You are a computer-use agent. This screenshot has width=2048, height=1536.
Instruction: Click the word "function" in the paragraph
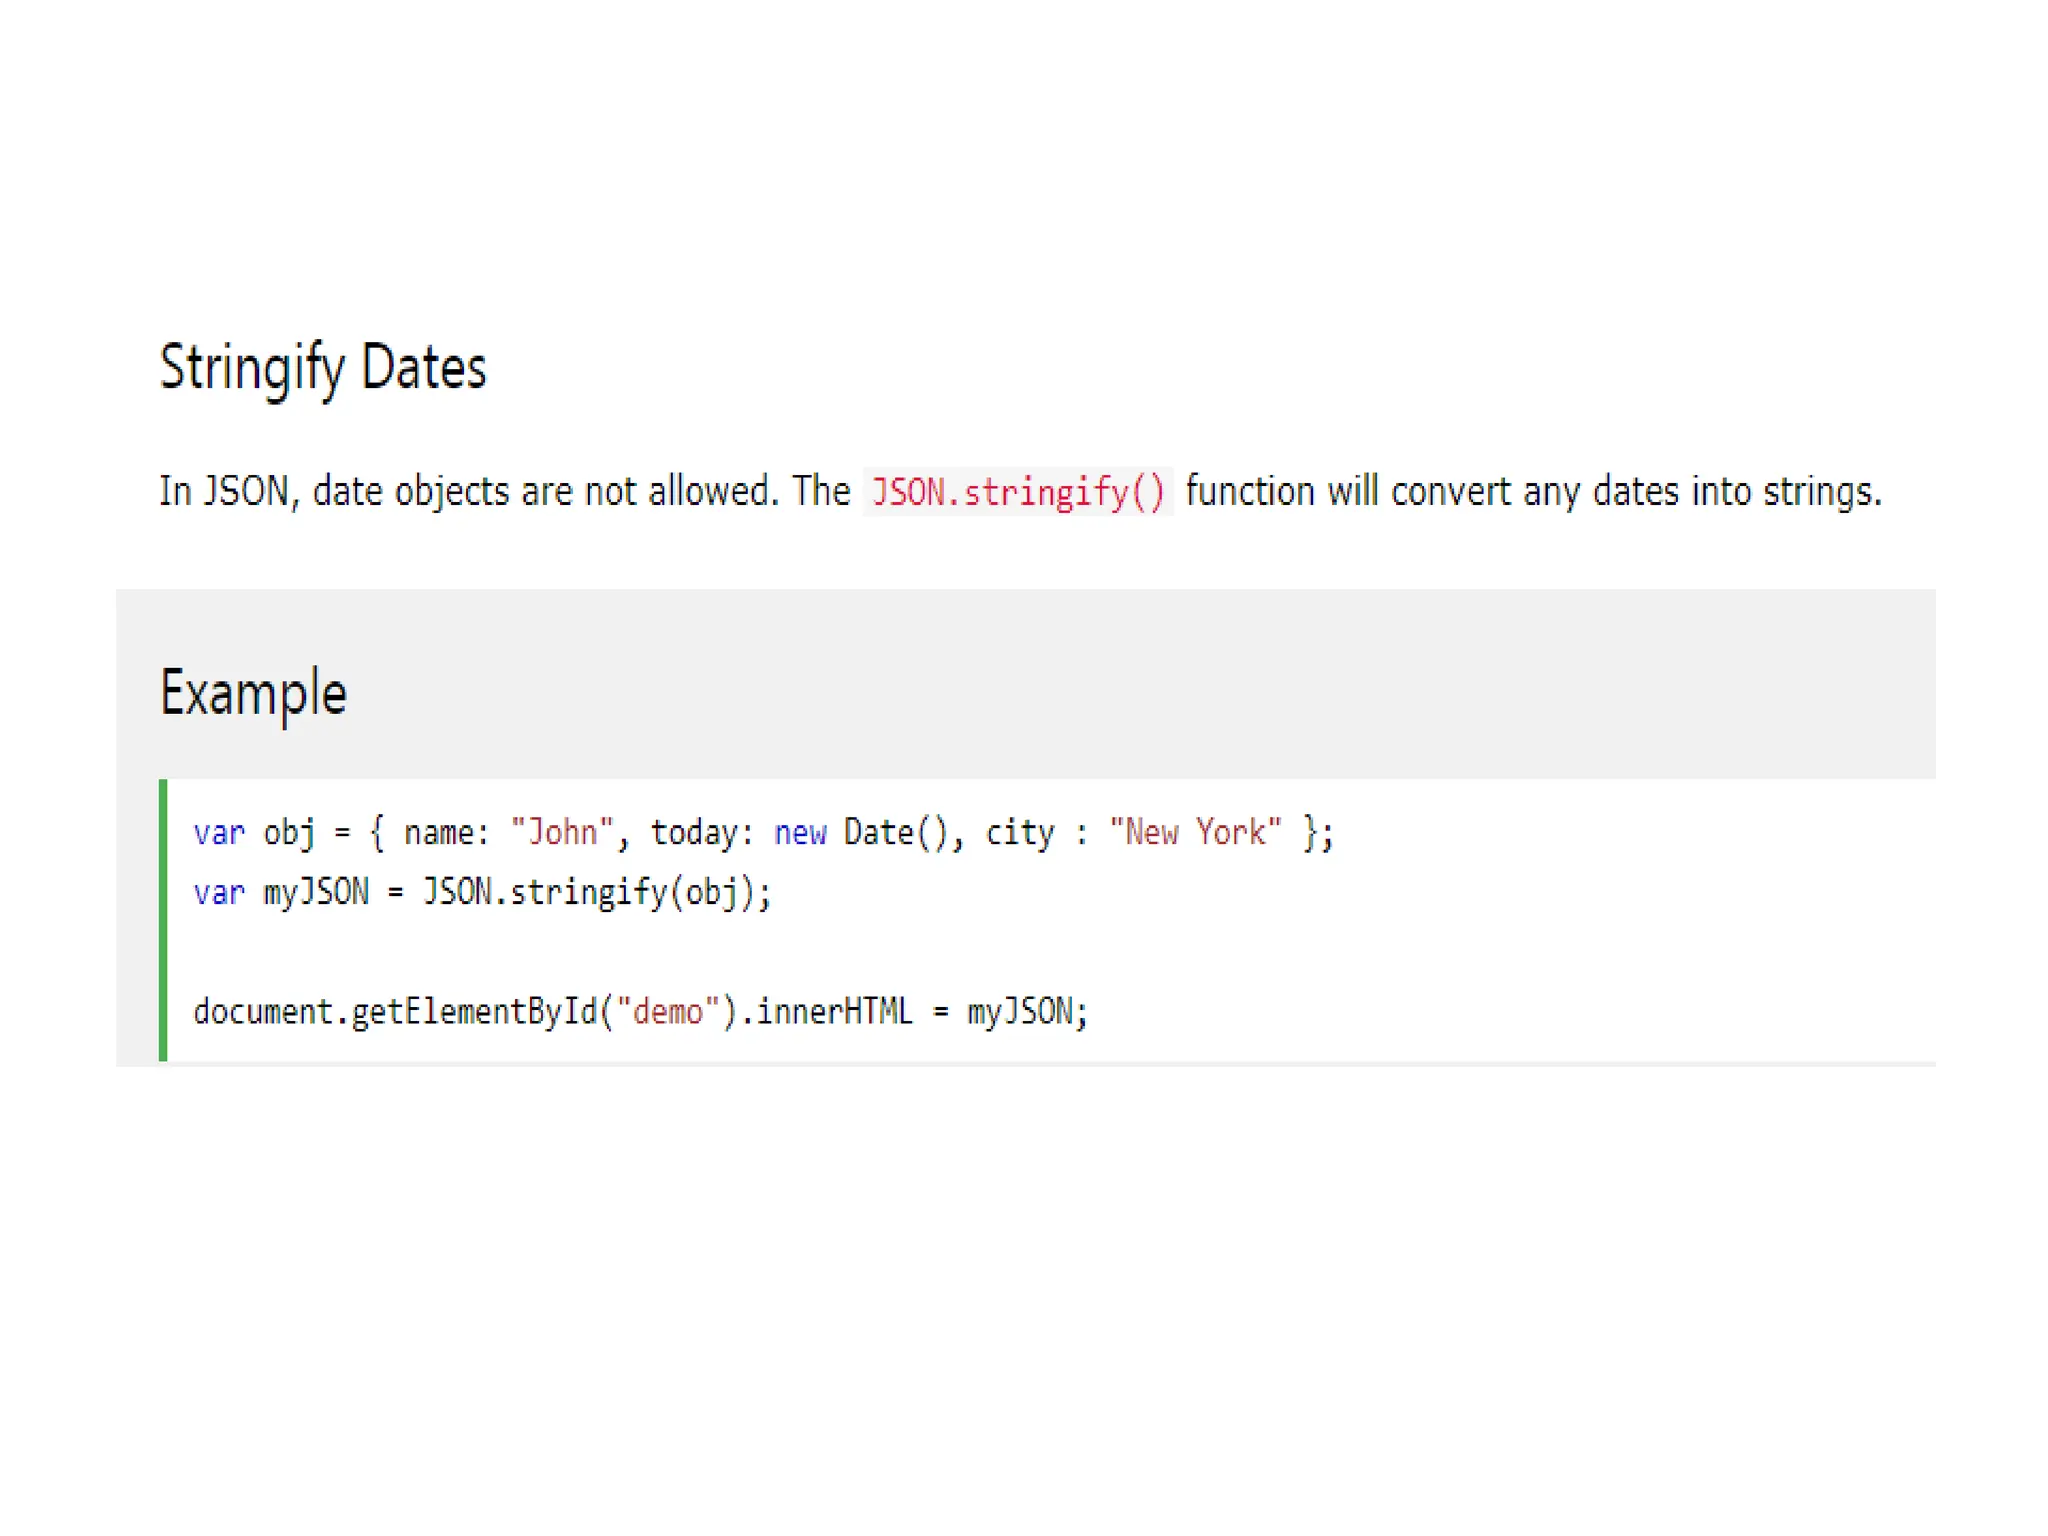point(1250,492)
